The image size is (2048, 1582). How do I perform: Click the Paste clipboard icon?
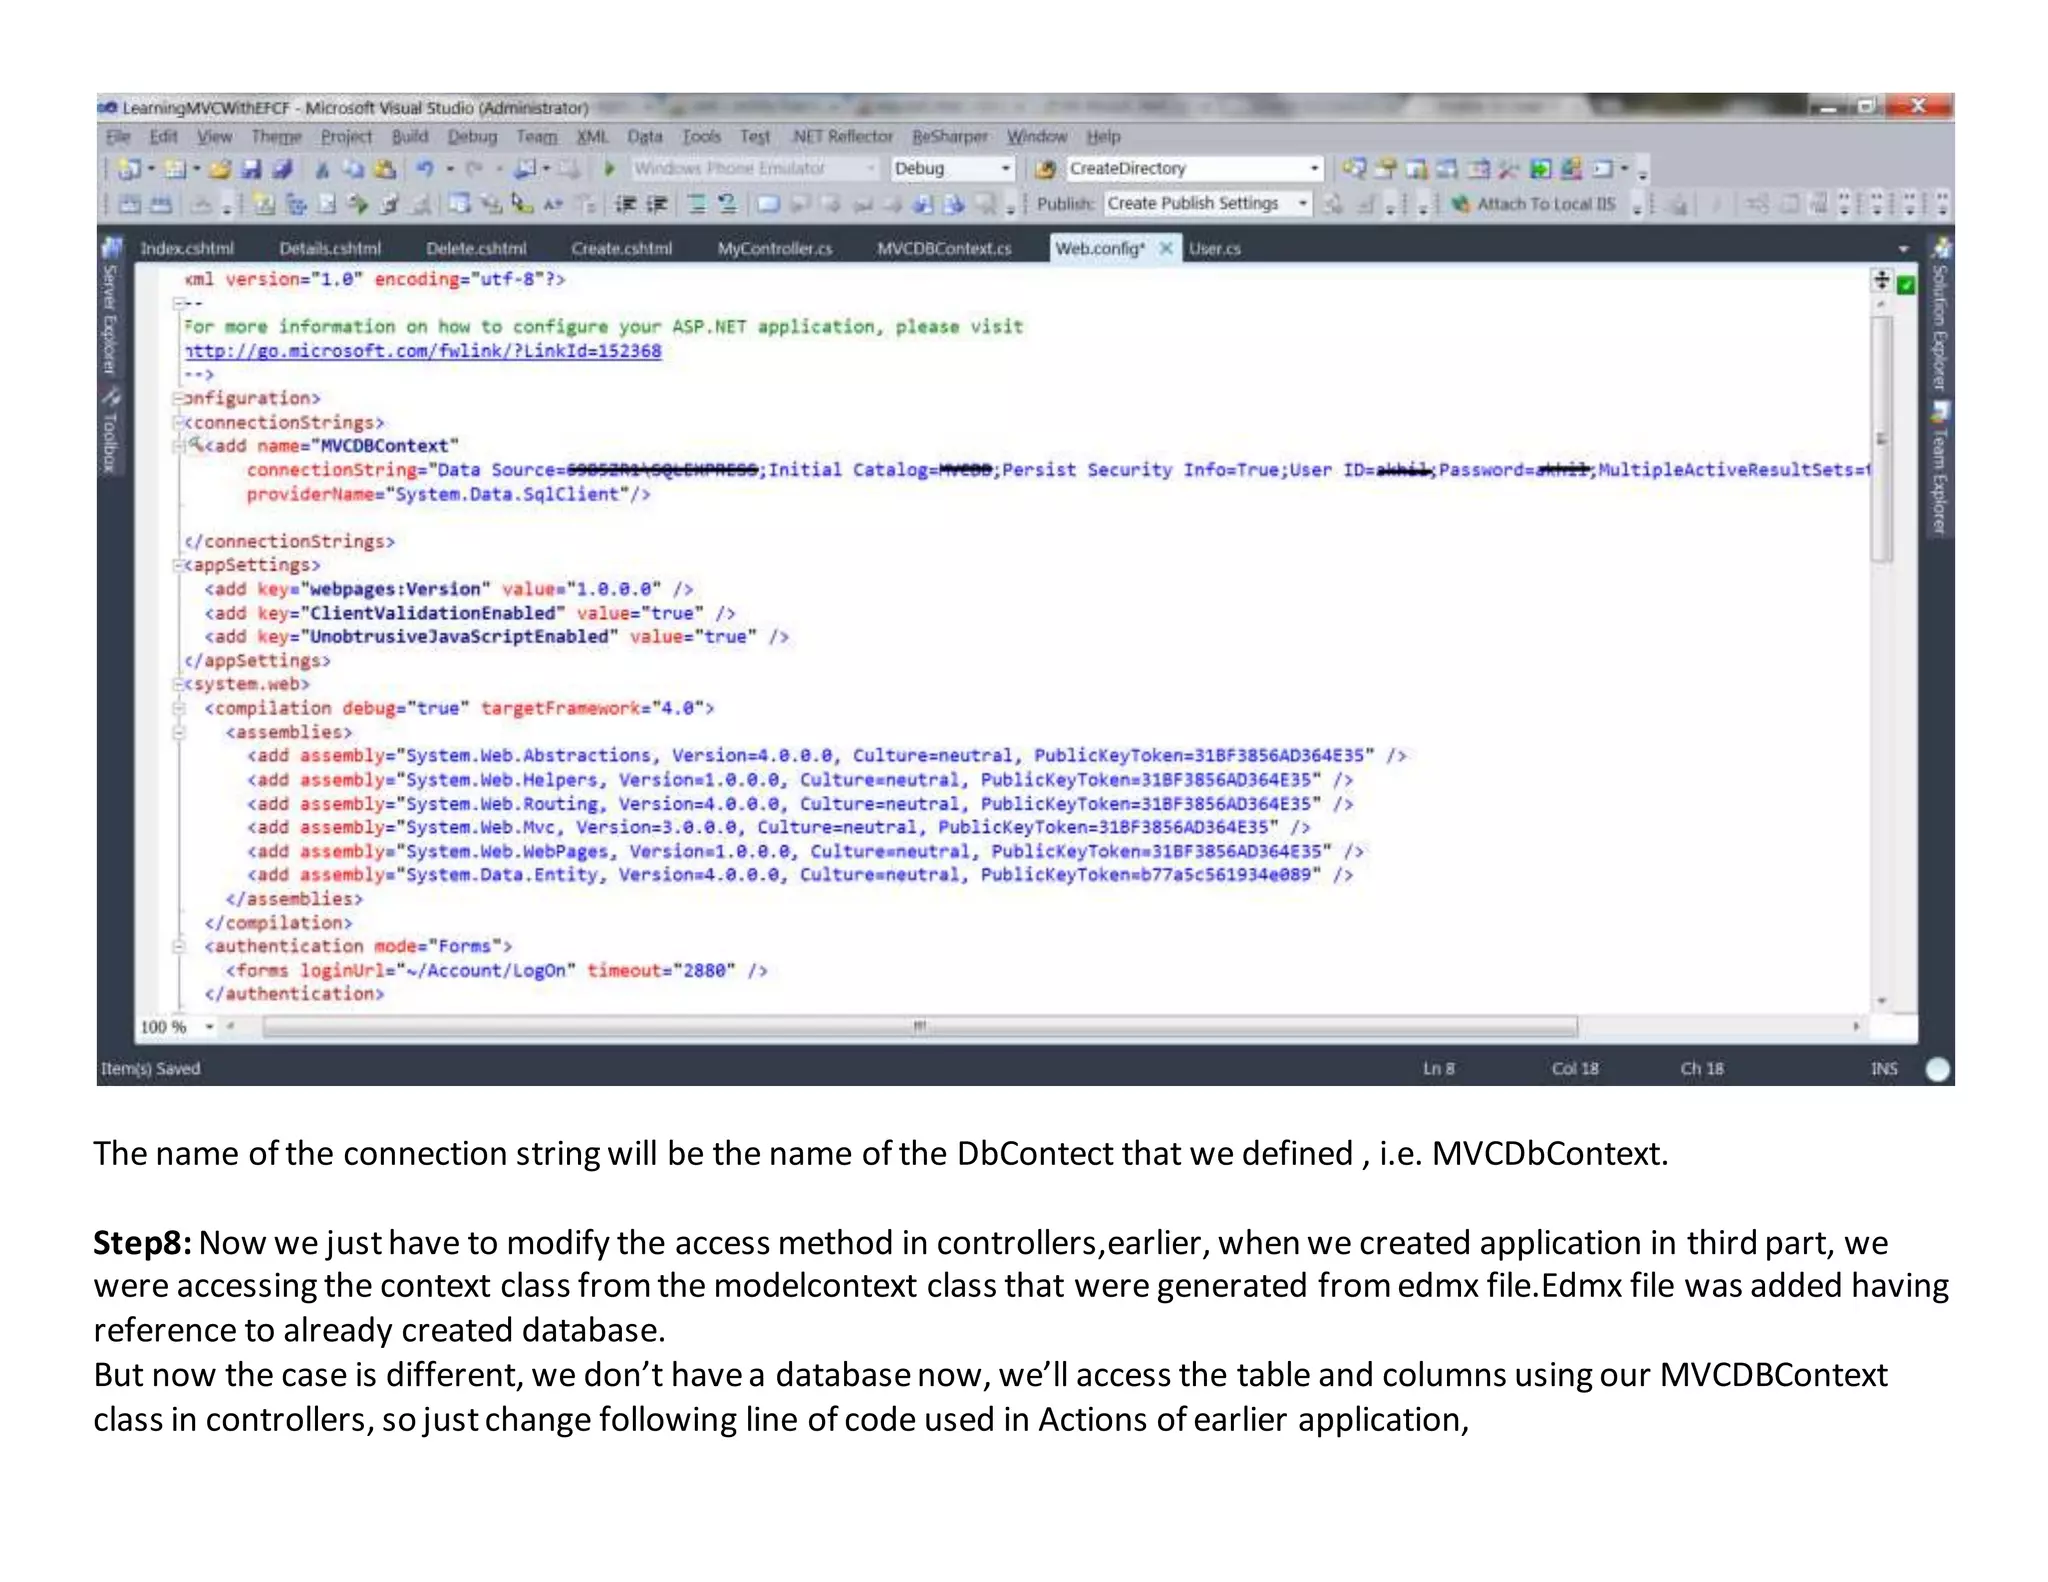tap(385, 169)
